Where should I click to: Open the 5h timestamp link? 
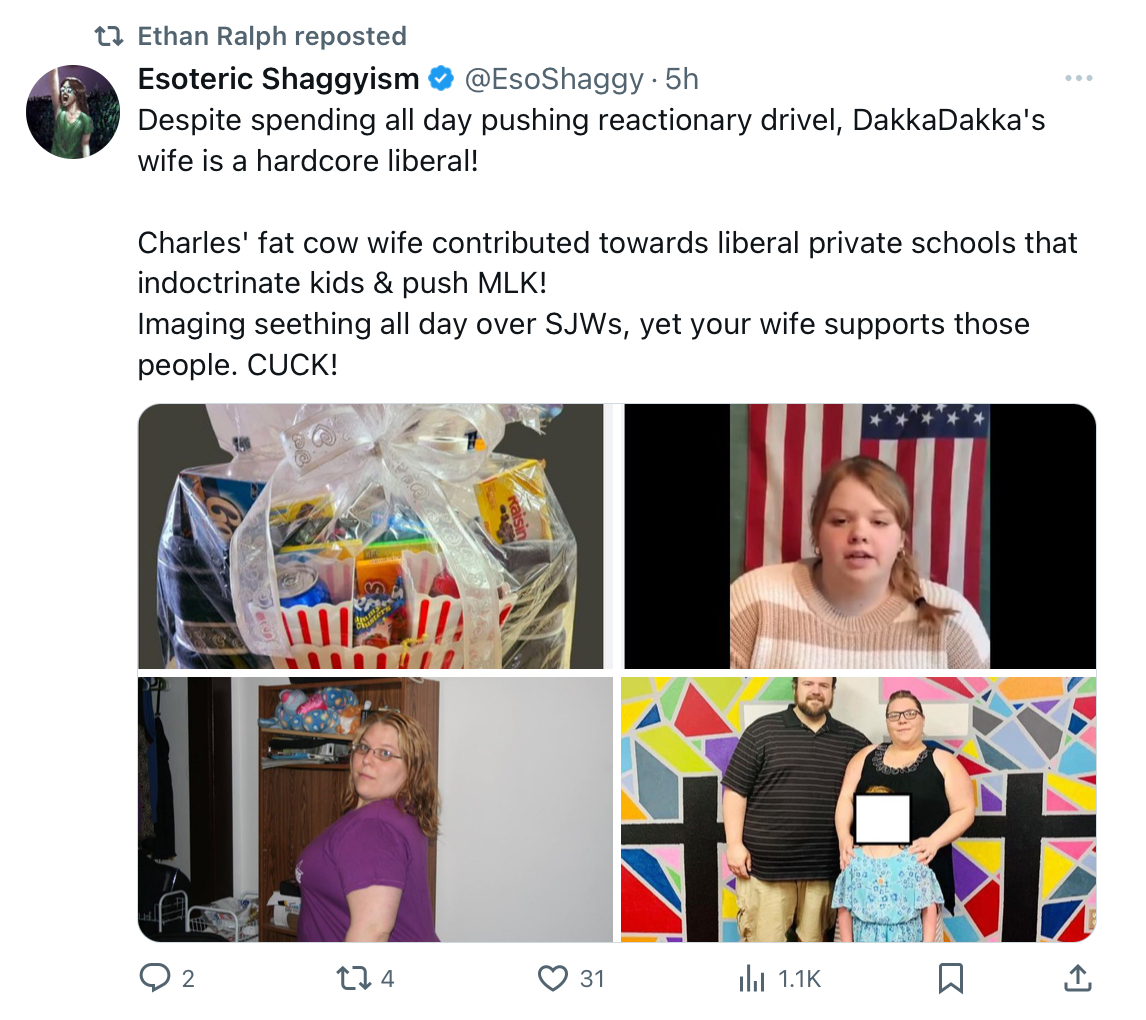(x=682, y=79)
